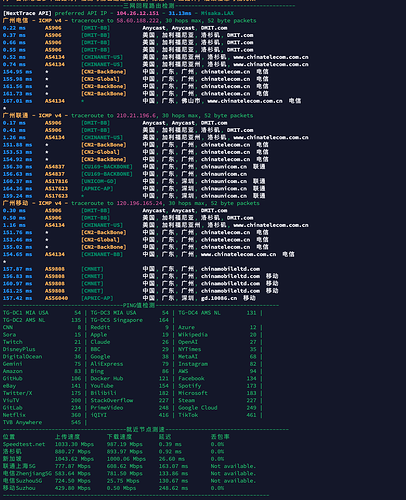The image size is (406, 500).
Task: Click destination IP 210.21.196.6
Action: pyautogui.click(x=136, y=116)
